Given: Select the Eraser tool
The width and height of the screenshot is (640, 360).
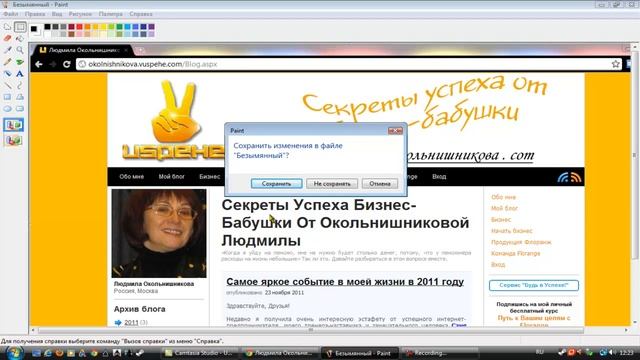Looking at the screenshot, I should [x=7, y=38].
